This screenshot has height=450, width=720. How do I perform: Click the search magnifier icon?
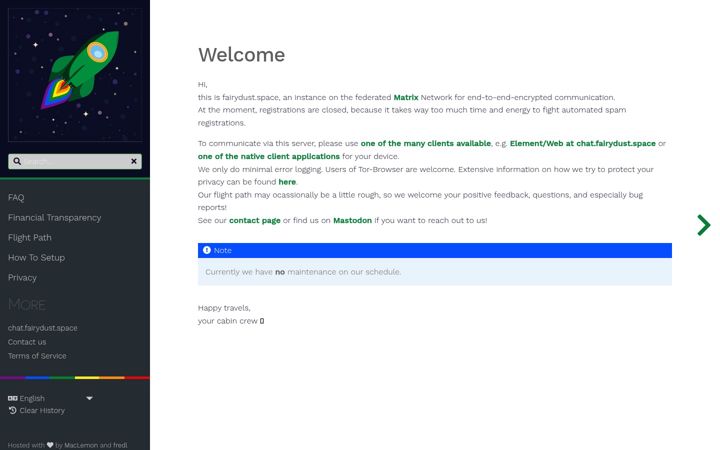coord(17,161)
